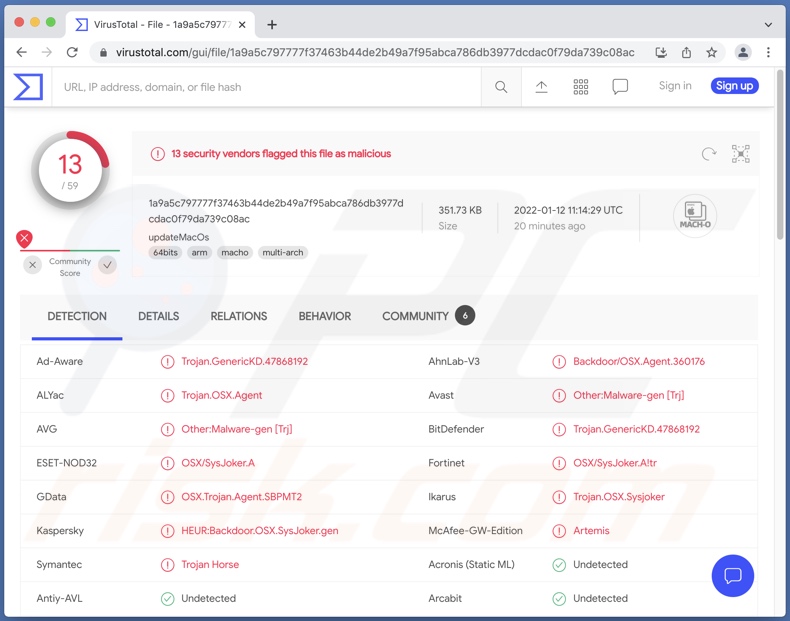Select the OSX.Trojan.Agent.SBPMT2 GData result
The width and height of the screenshot is (790, 621).
coord(241,497)
